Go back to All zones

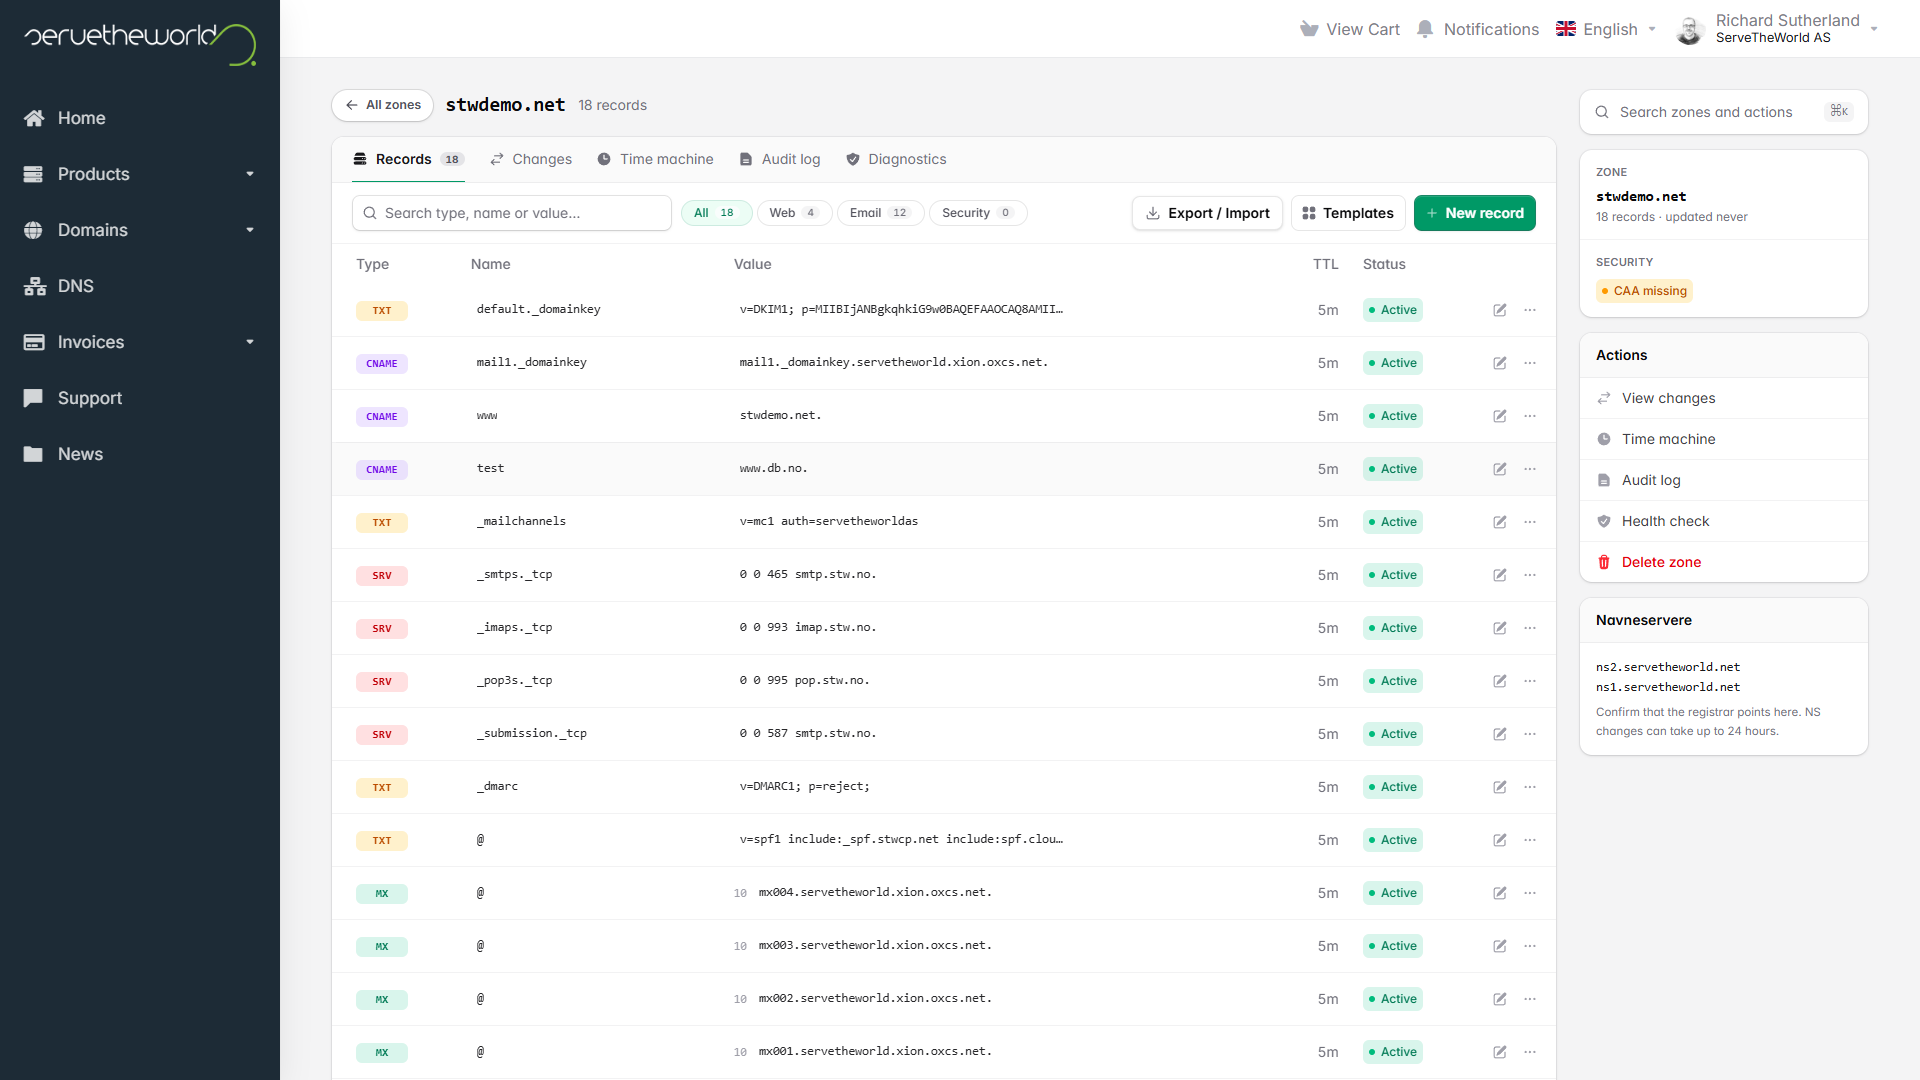(x=383, y=105)
